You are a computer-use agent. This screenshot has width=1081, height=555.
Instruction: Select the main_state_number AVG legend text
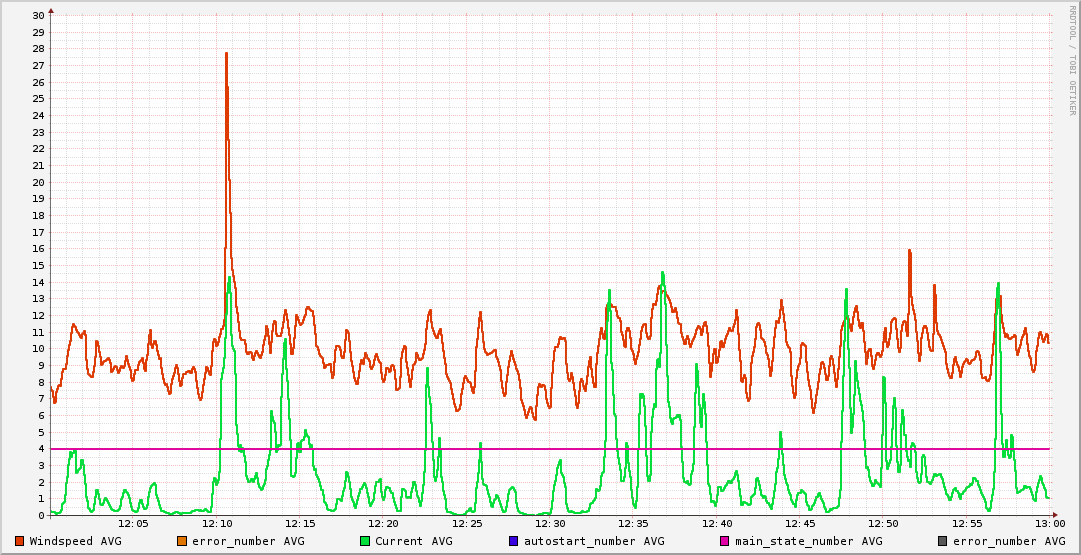[x=809, y=541]
